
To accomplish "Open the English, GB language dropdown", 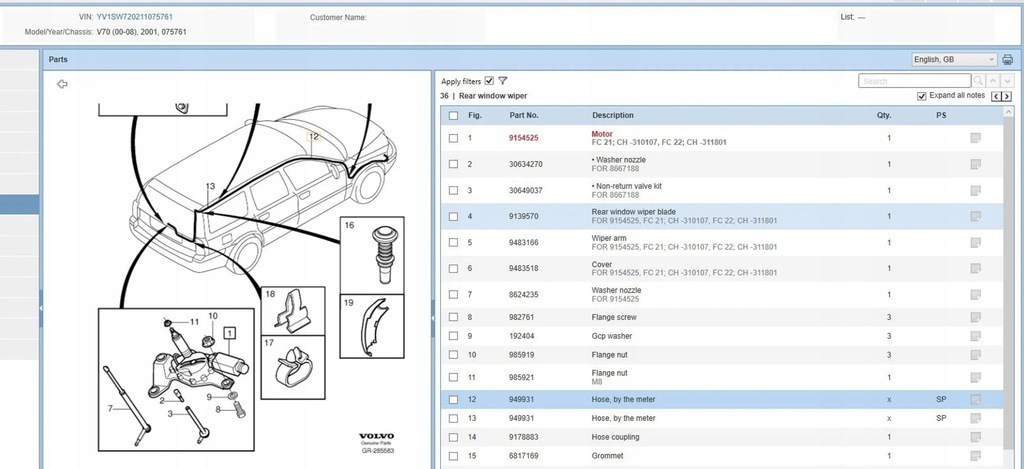I will [x=954, y=59].
